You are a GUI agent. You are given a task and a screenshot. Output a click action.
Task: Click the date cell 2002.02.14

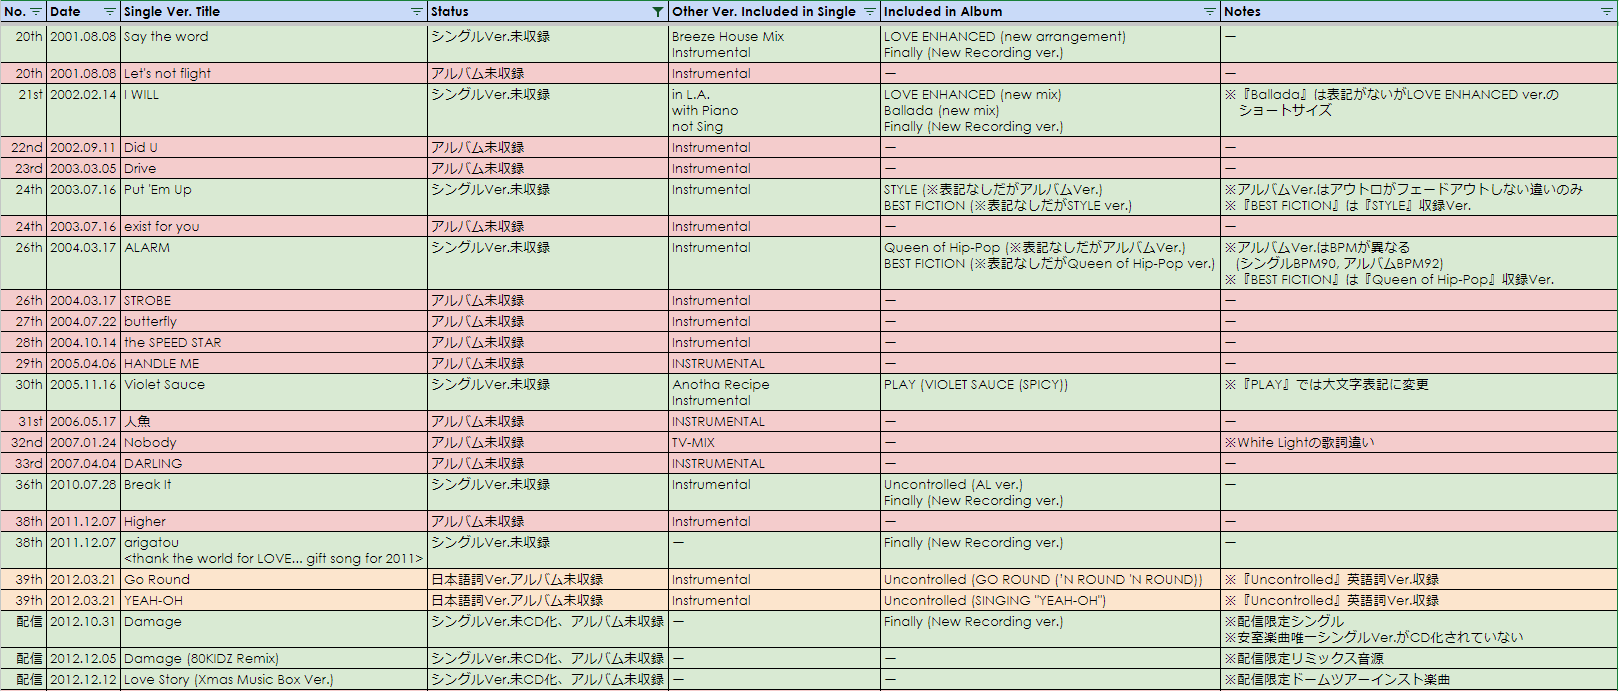pos(83,111)
